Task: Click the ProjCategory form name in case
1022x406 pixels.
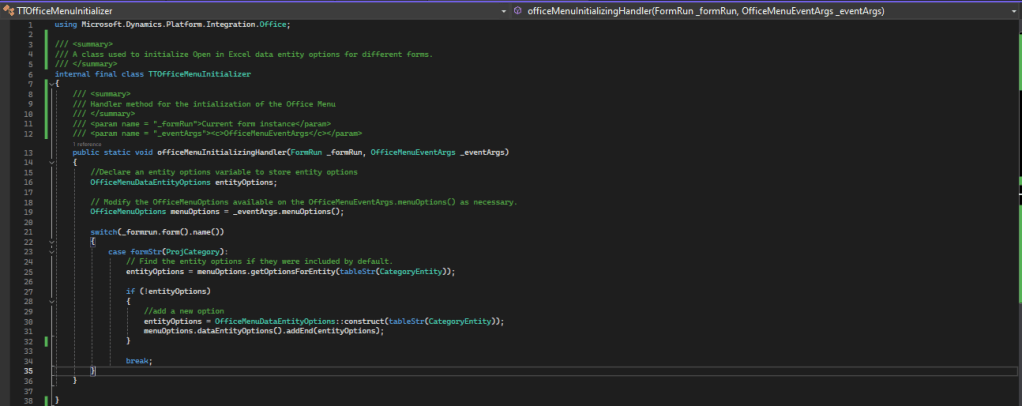Action: 194,251
